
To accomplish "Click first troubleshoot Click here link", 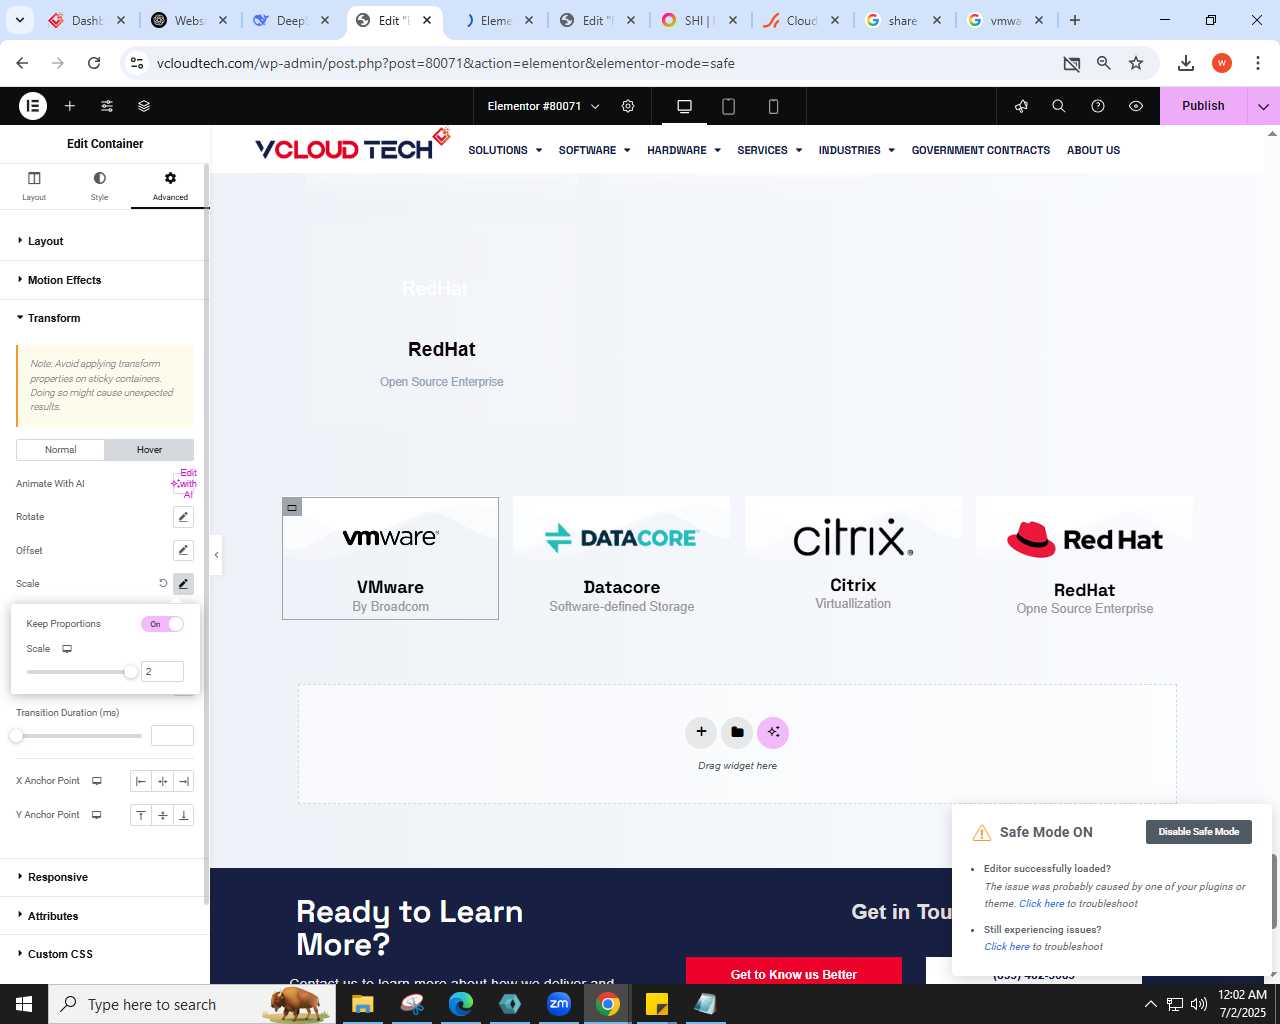I will [1041, 904].
